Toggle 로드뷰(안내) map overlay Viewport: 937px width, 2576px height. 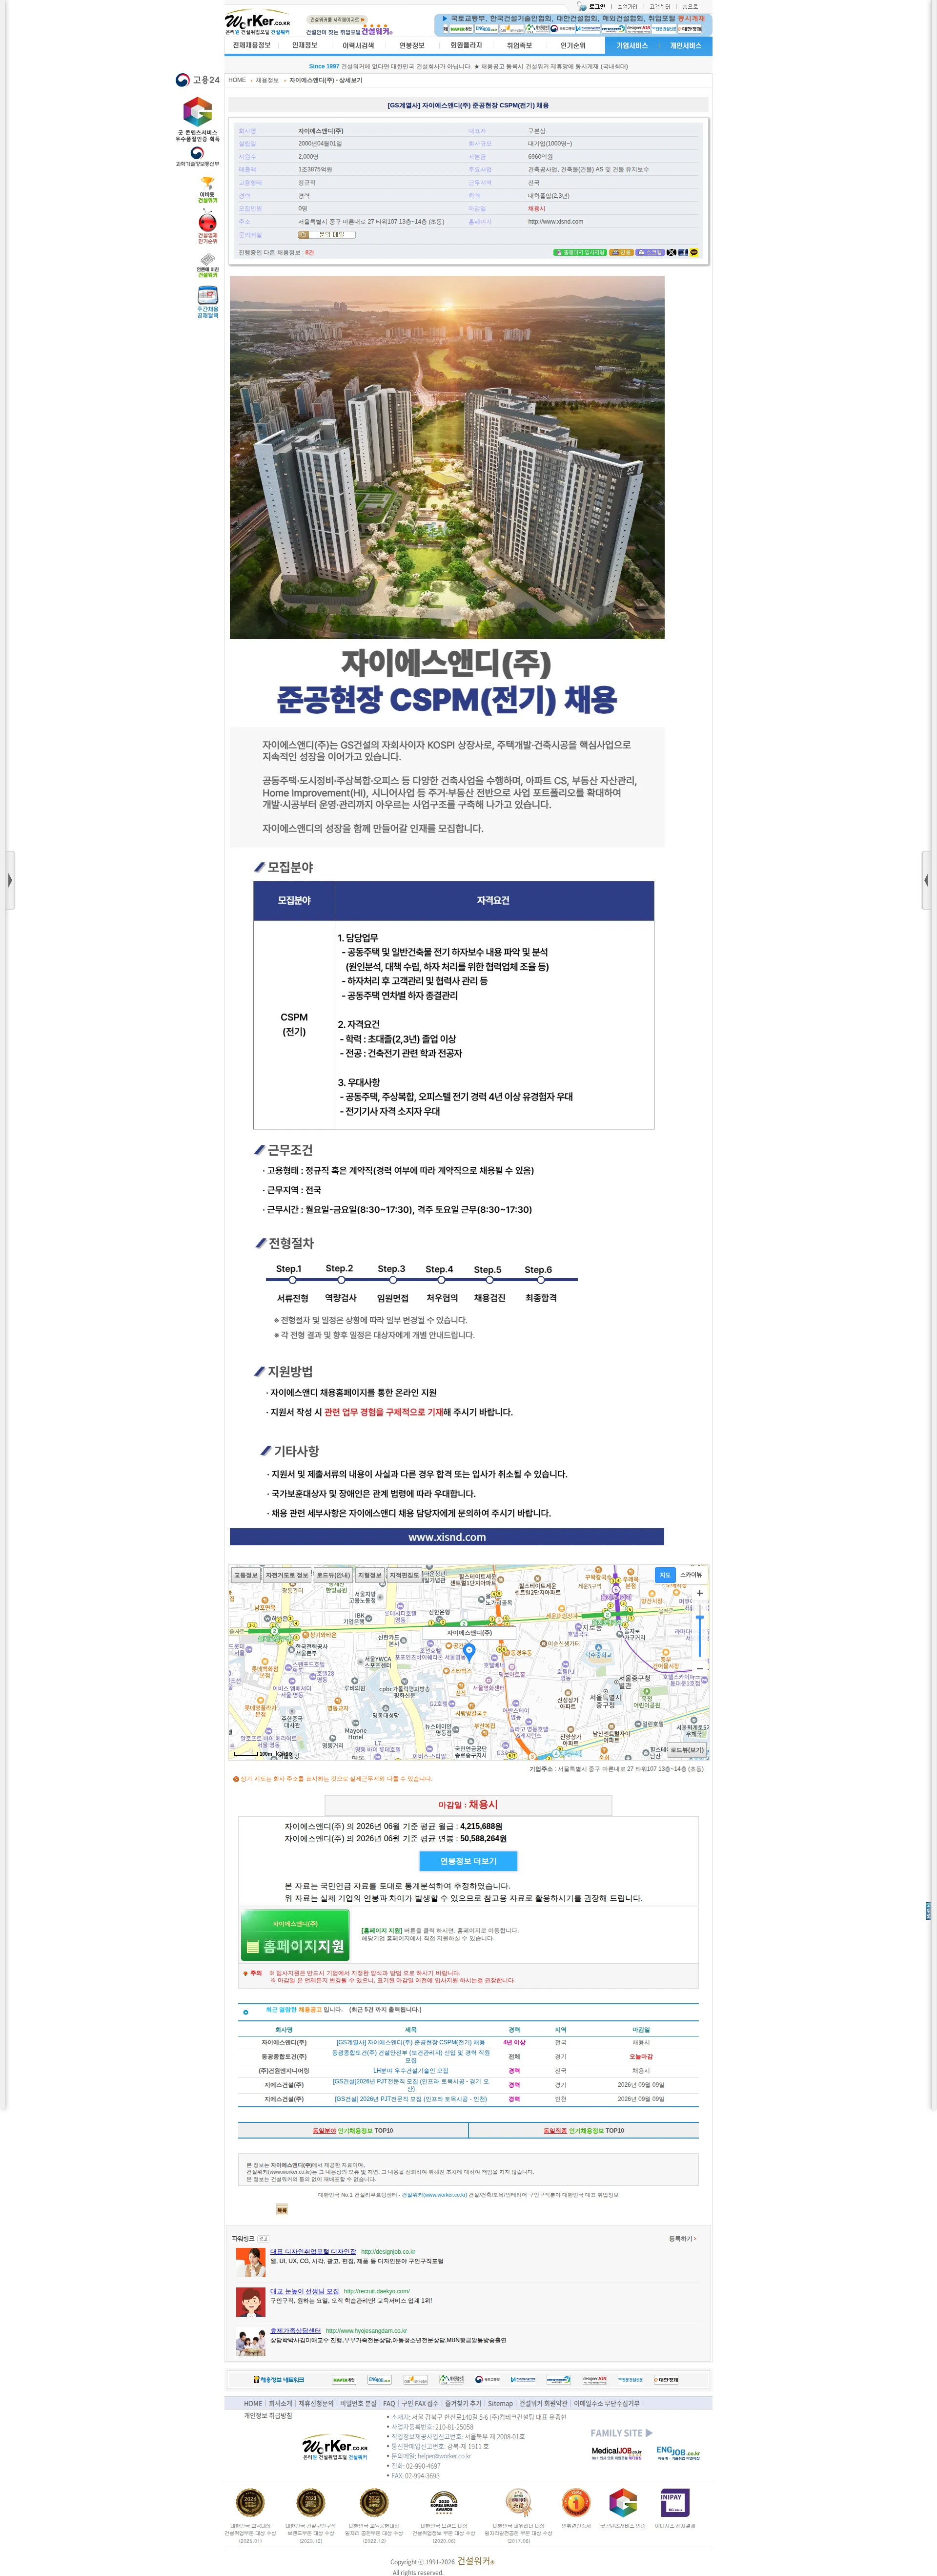[x=333, y=1575]
